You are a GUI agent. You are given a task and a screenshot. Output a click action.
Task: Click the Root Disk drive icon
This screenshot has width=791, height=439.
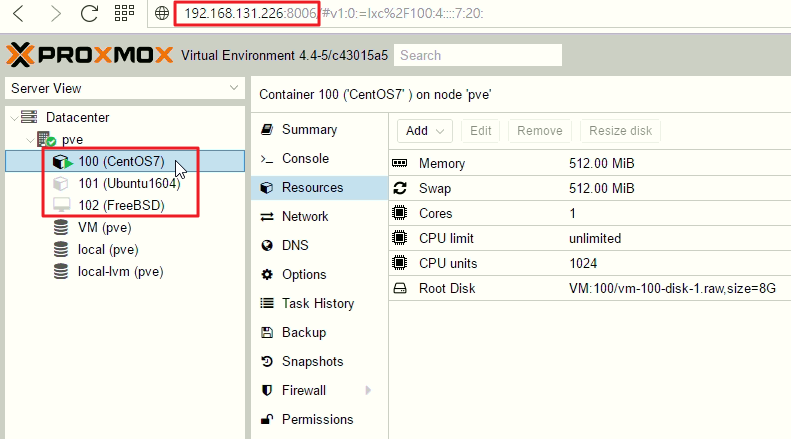400,288
